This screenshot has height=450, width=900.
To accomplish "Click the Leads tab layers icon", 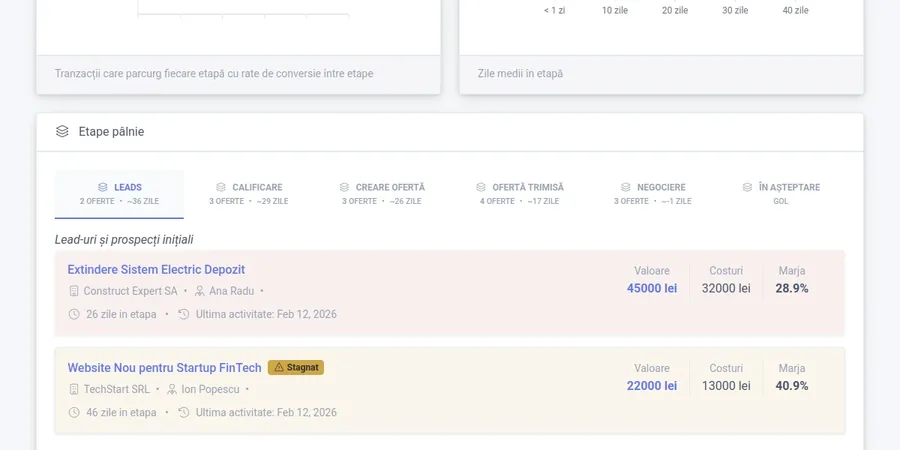I will pyautogui.click(x=103, y=187).
